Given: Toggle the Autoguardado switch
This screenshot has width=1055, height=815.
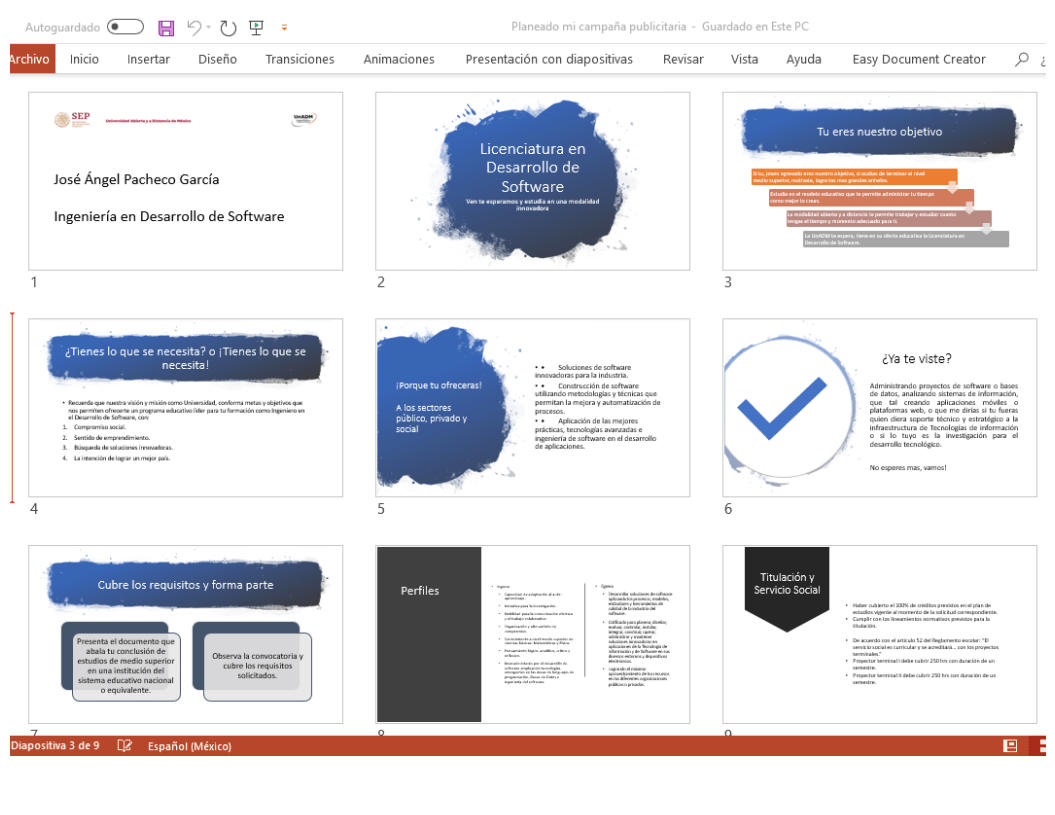Looking at the screenshot, I should (125, 27).
